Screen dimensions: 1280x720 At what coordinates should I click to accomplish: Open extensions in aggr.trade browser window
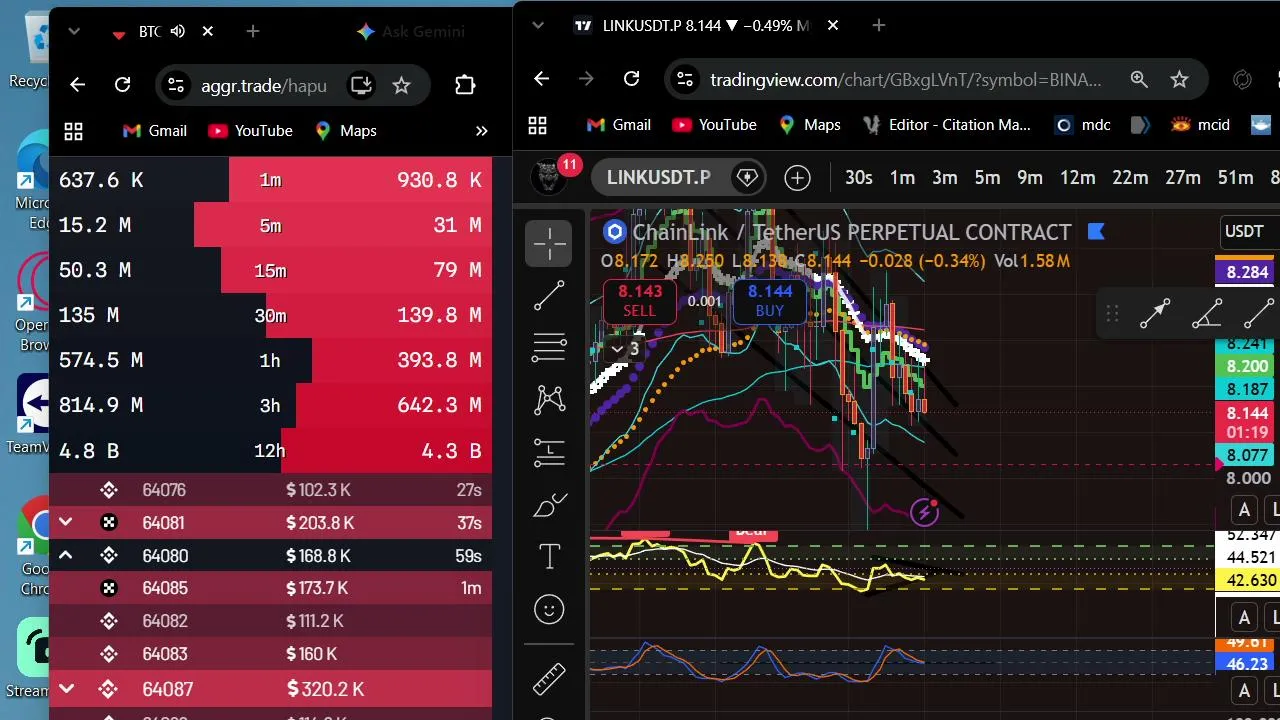[x=464, y=85]
